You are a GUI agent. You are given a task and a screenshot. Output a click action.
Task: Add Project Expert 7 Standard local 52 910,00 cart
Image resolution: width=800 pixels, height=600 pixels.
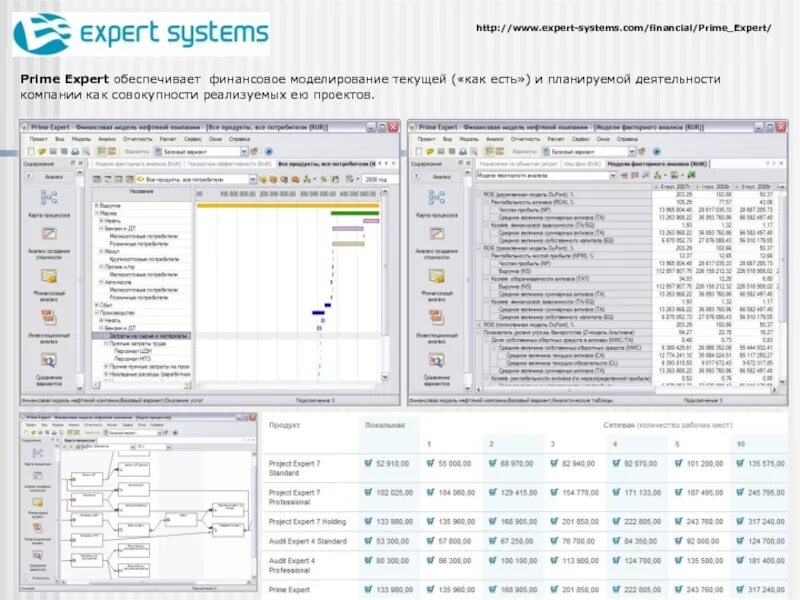[368, 463]
